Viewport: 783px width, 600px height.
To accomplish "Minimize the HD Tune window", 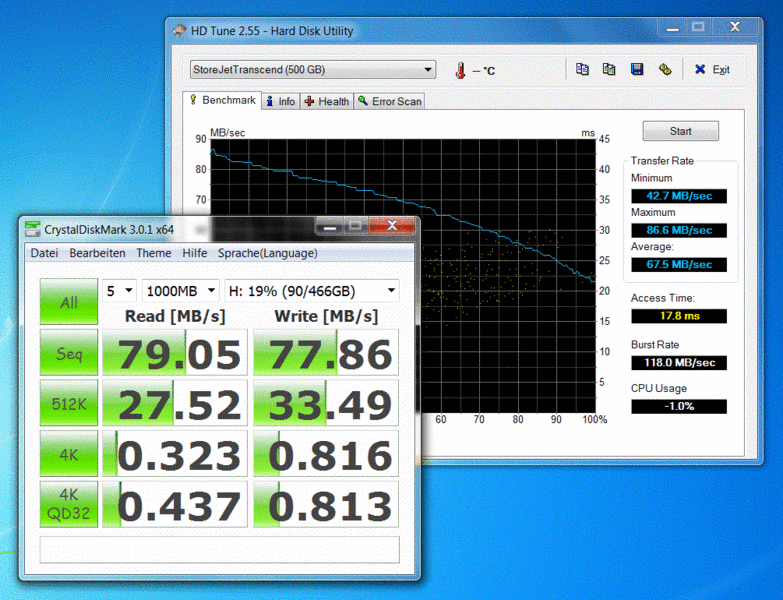I will point(673,27).
